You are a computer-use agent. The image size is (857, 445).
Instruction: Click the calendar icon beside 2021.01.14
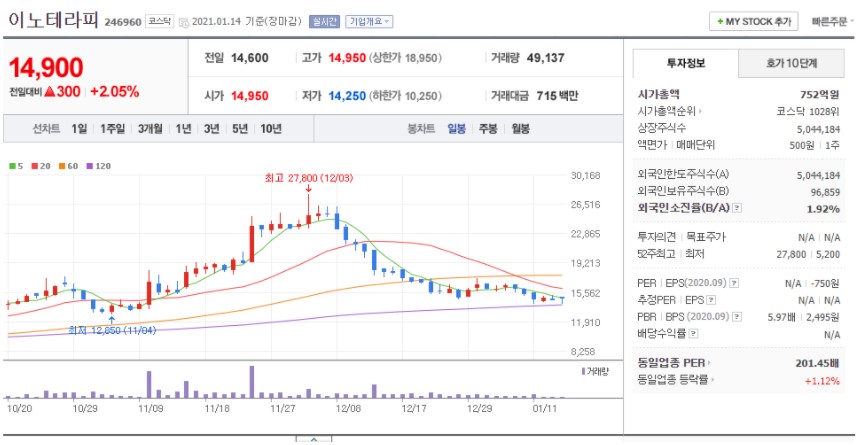pos(184,22)
